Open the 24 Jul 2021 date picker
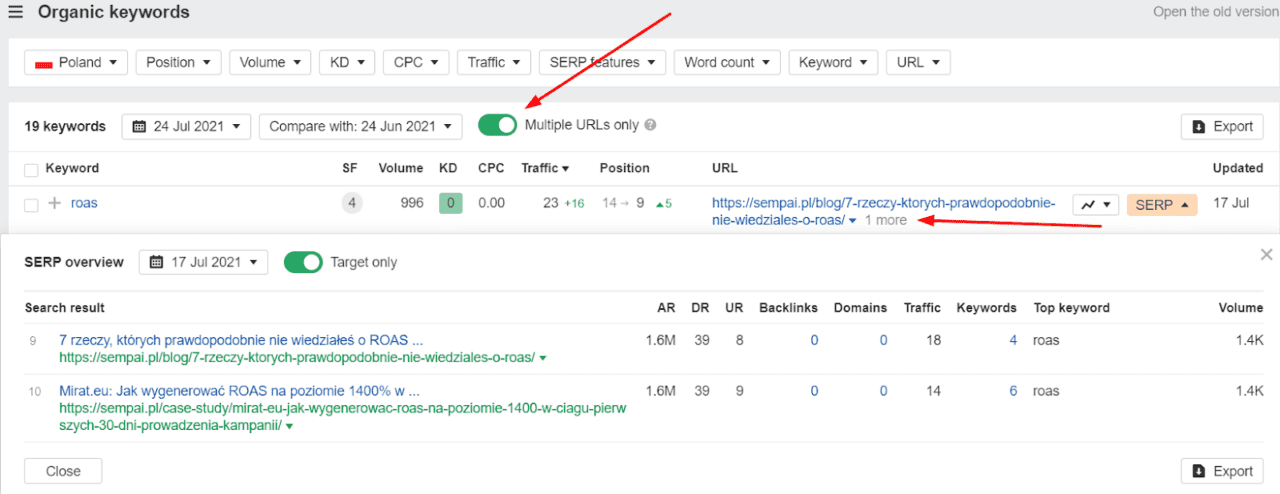This screenshot has height=494, width=1280. pos(186,126)
